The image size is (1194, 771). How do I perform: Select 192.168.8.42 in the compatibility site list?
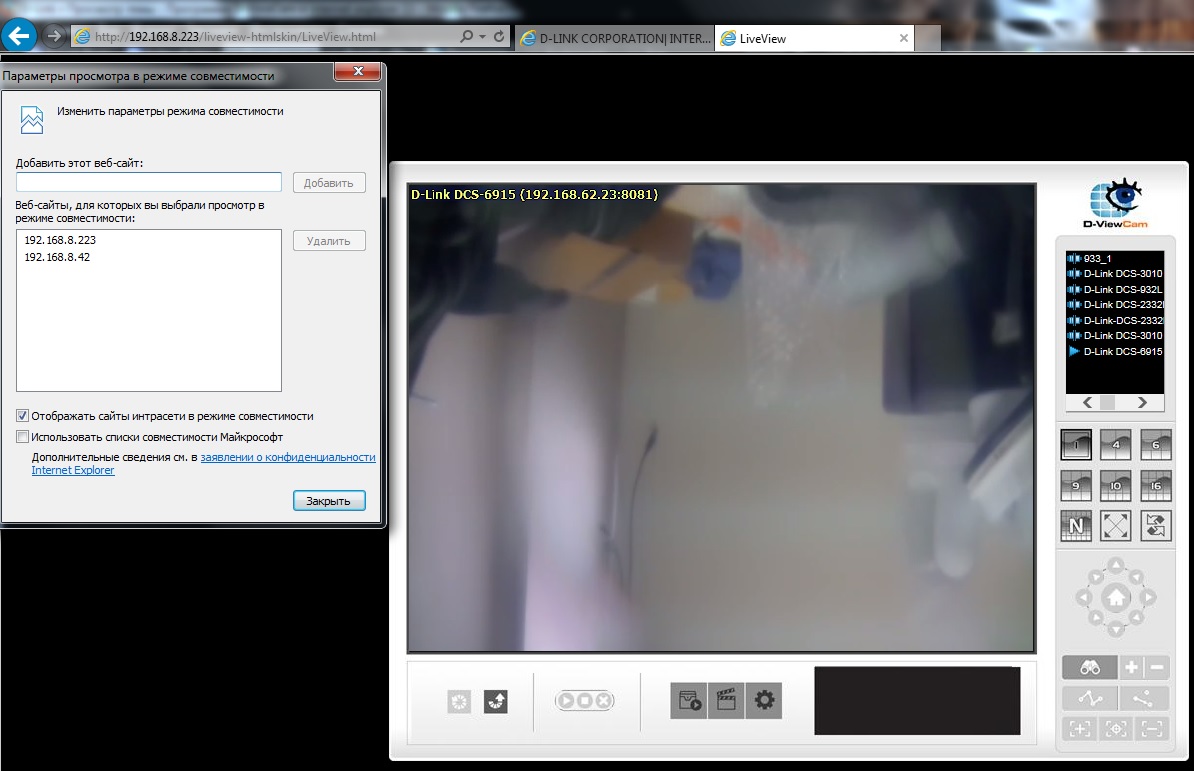point(57,257)
